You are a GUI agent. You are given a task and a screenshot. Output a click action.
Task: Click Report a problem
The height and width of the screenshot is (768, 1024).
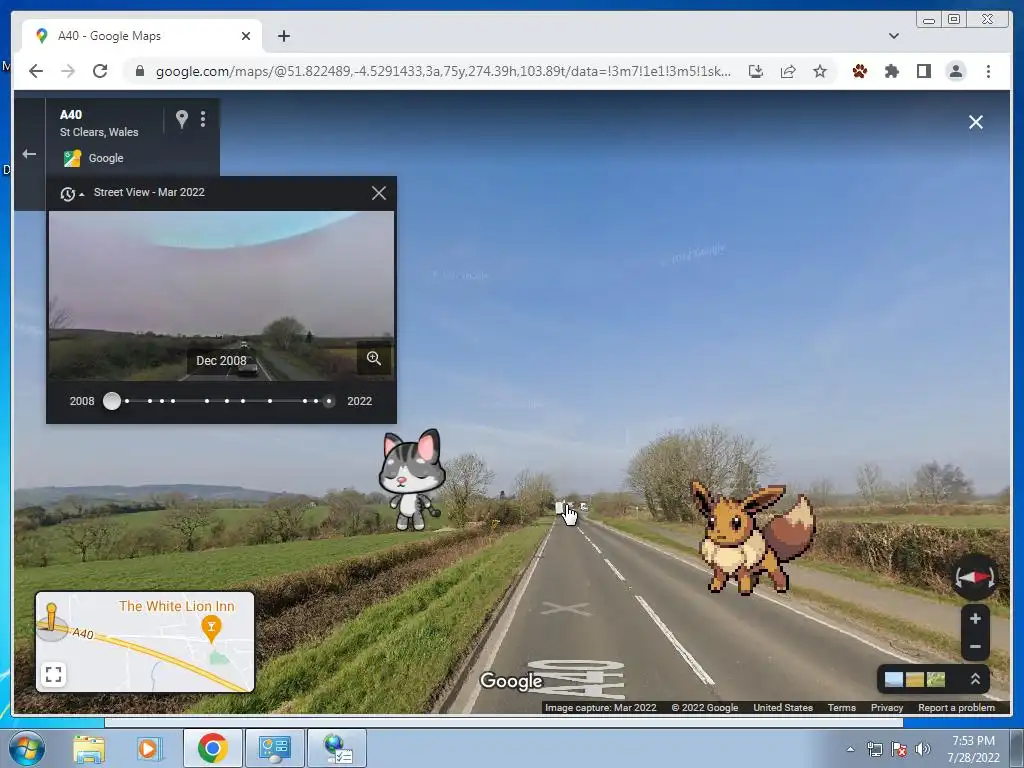956,707
